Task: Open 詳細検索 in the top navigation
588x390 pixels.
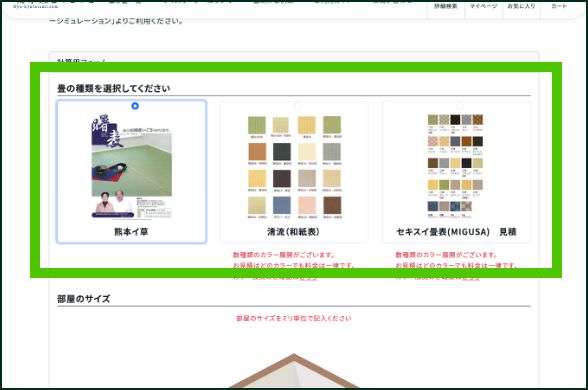Action: click(446, 6)
